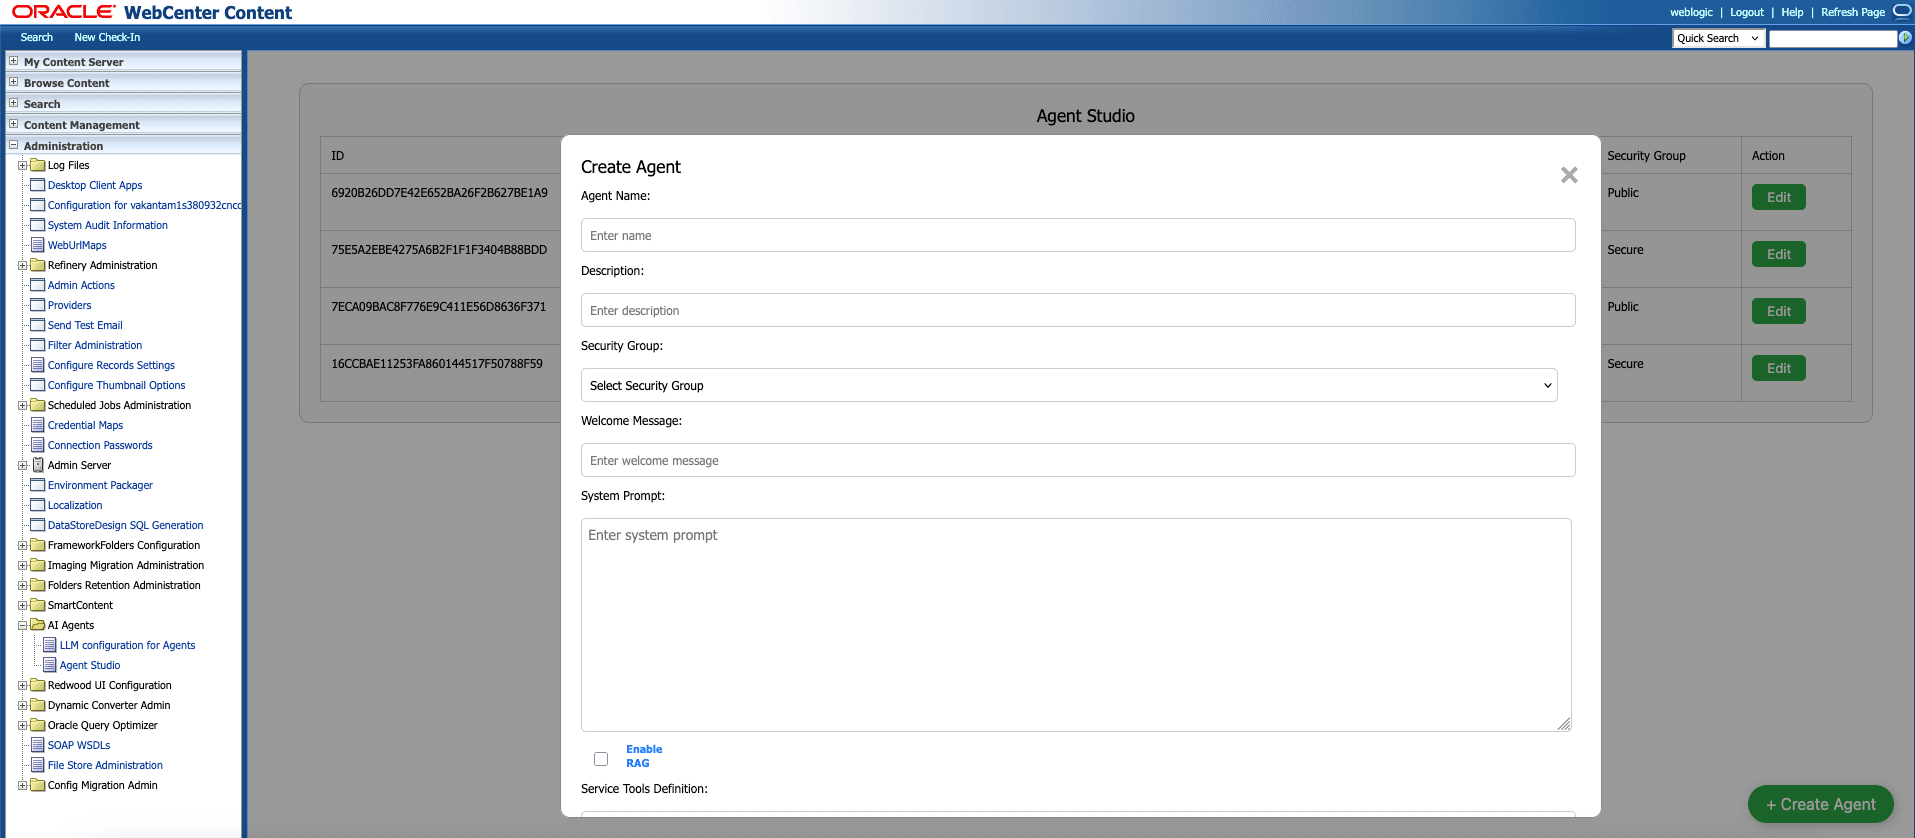Click Edit for agent 75E5A2EBE4275A6B2F1F1F3404B88BDD
This screenshot has height=838, width=1915.
click(x=1778, y=254)
